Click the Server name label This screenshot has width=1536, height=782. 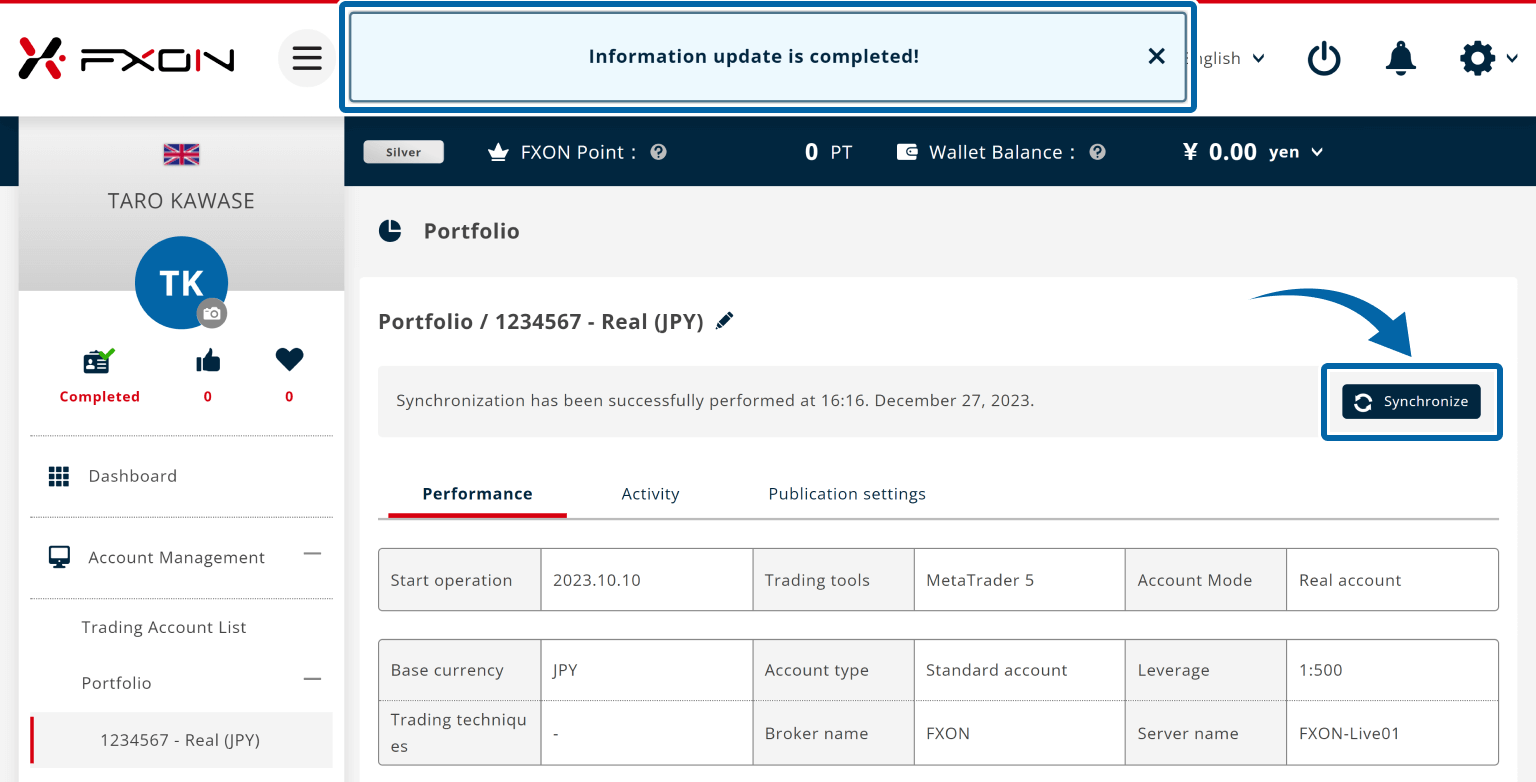pyautogui.click(x=1188, y=733)
